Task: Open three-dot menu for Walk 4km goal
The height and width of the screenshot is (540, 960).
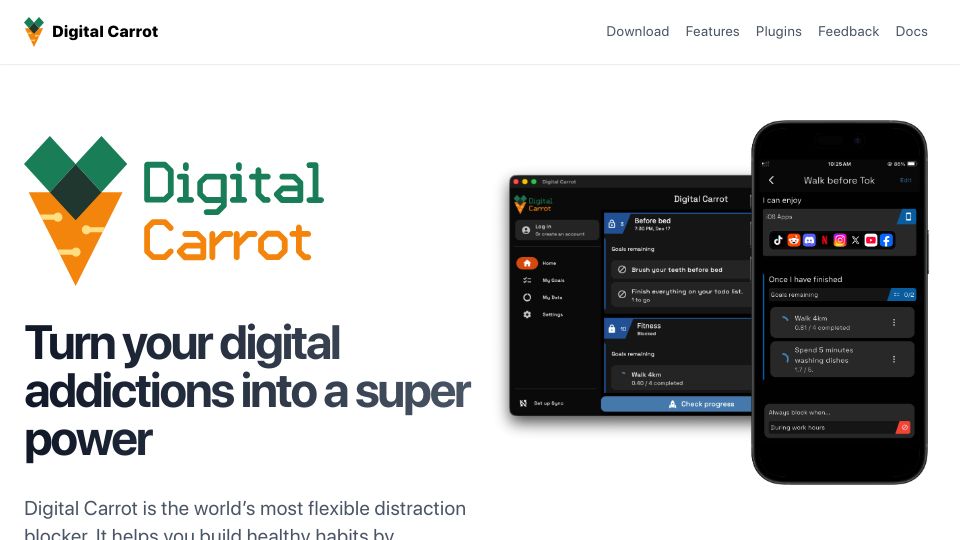Action: 894,323
